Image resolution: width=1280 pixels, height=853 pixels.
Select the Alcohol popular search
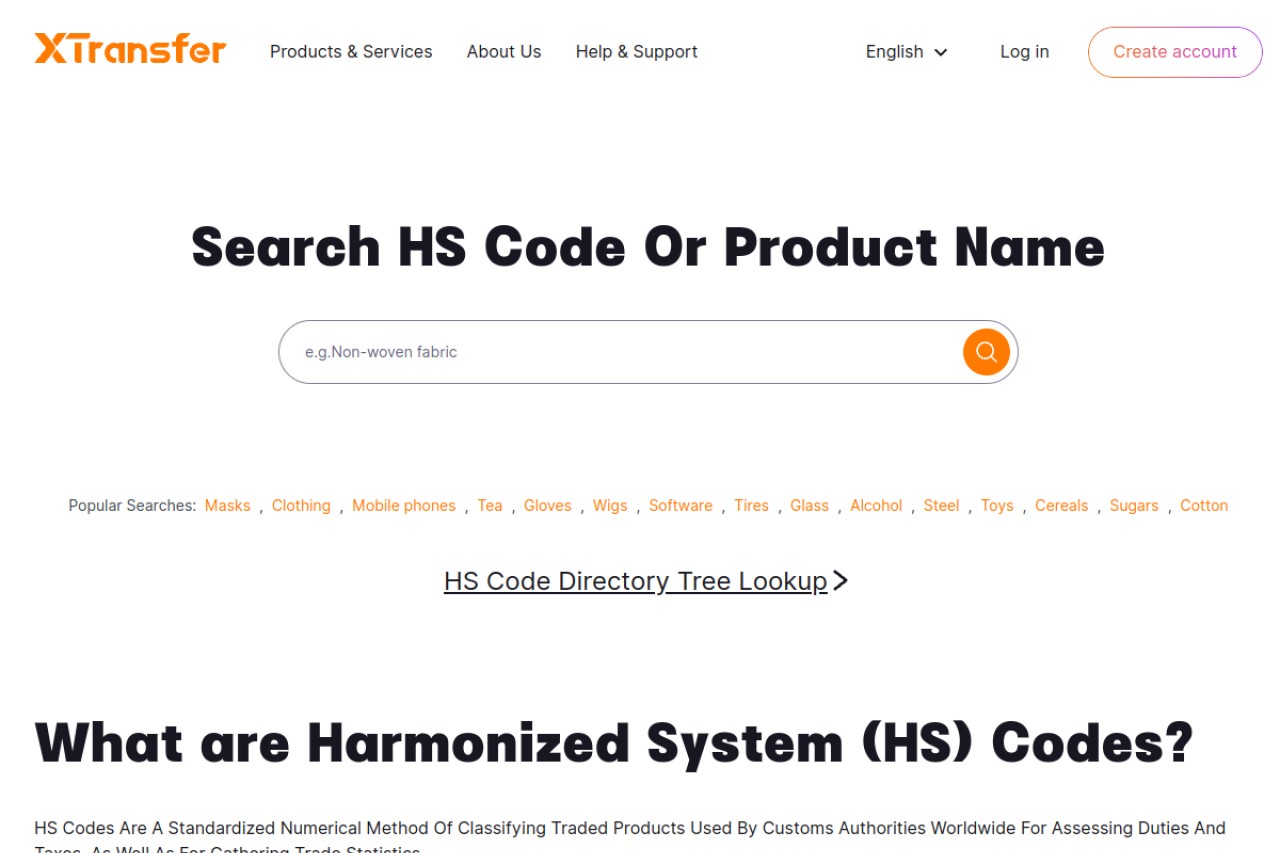(876, 506)
